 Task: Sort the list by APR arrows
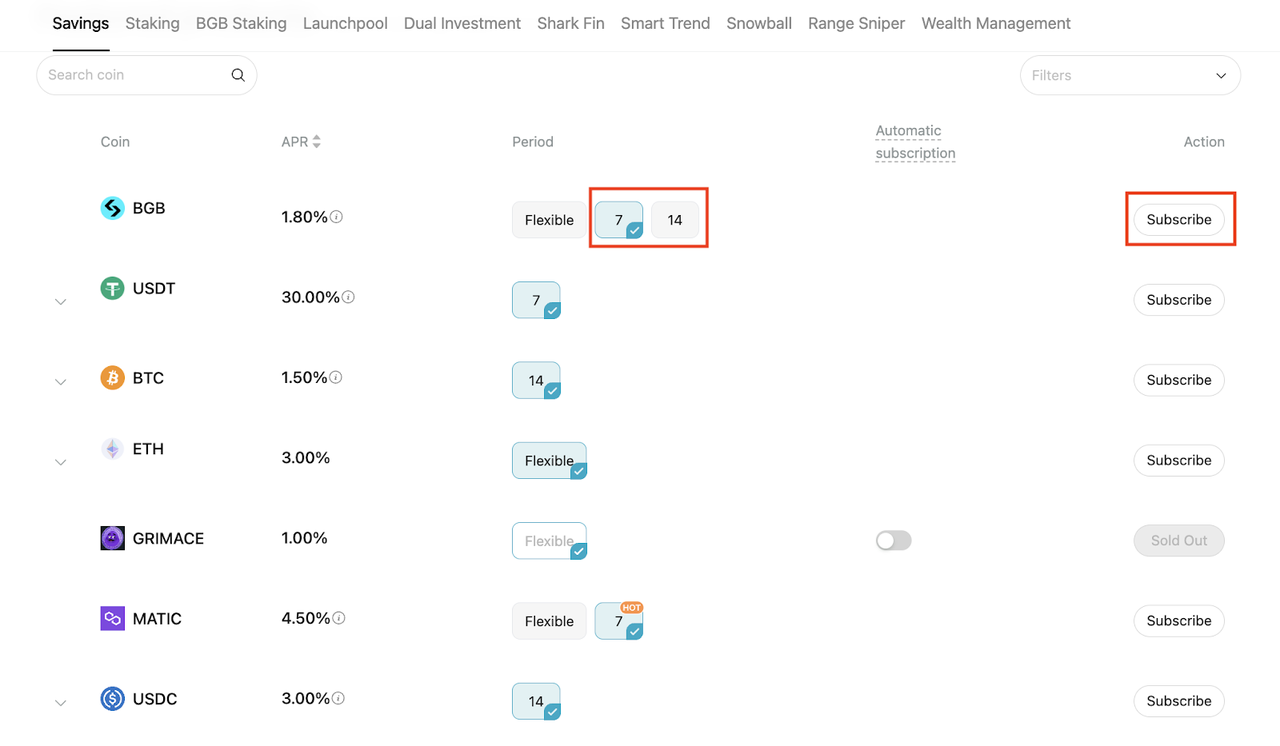coord(316,142)
